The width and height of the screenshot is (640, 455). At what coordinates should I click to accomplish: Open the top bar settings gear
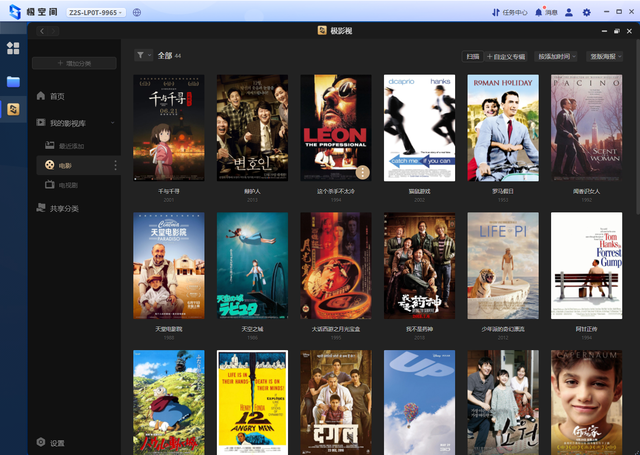click(x=587, y=13)
